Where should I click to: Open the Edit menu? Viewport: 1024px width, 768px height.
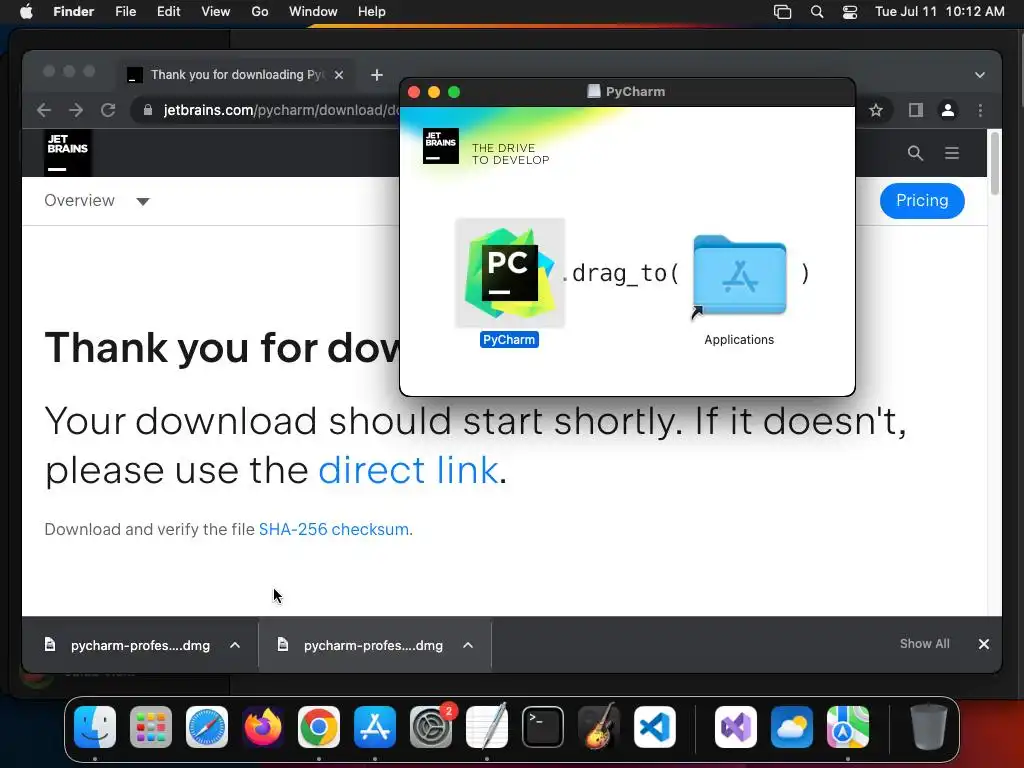point(168,12)
